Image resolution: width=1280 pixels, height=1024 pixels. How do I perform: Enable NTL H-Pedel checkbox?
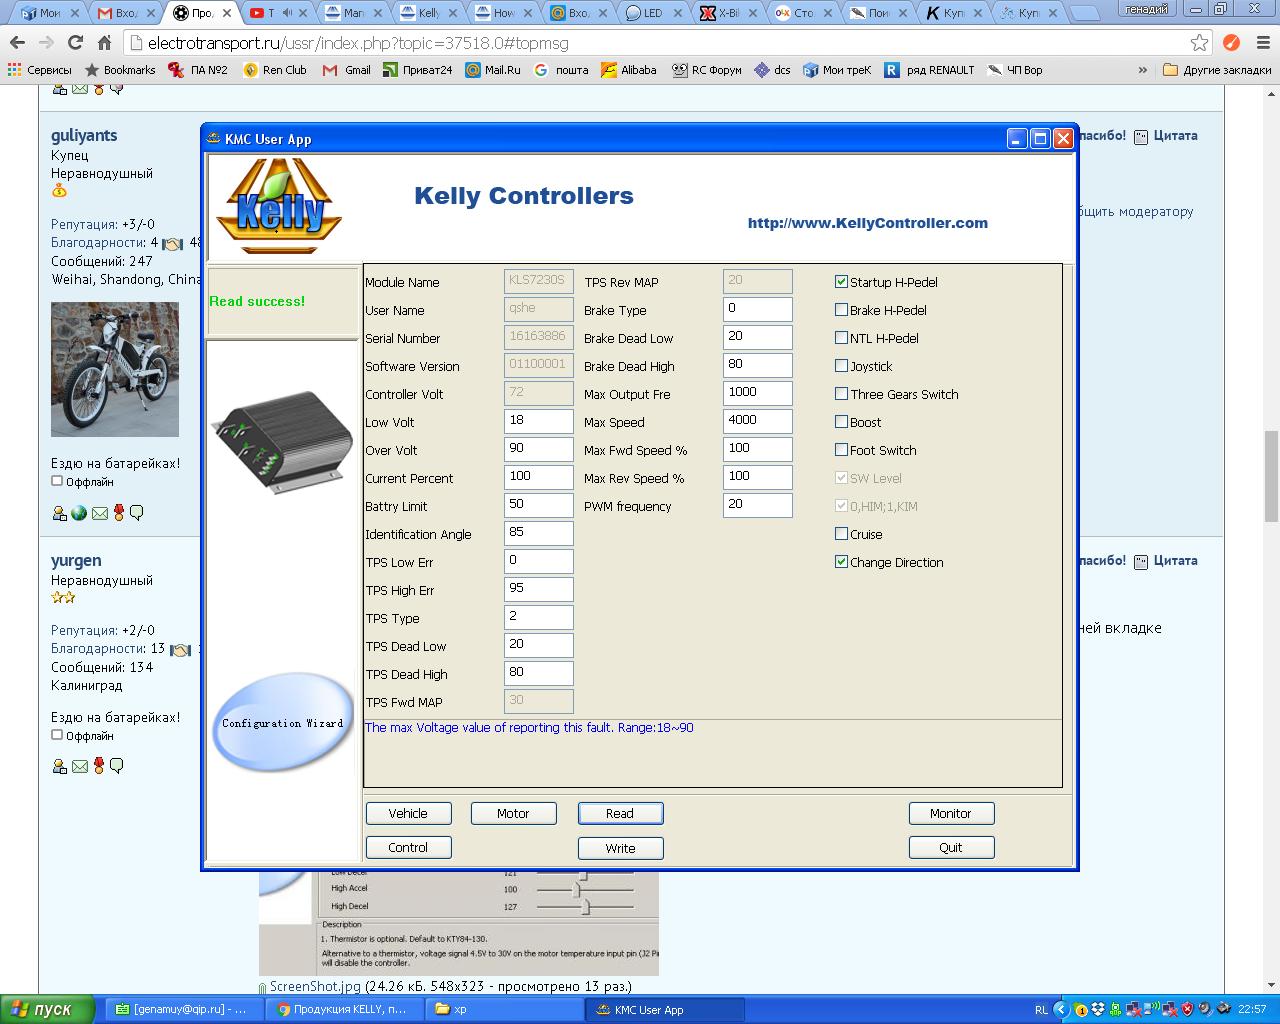tap(841, 338)
